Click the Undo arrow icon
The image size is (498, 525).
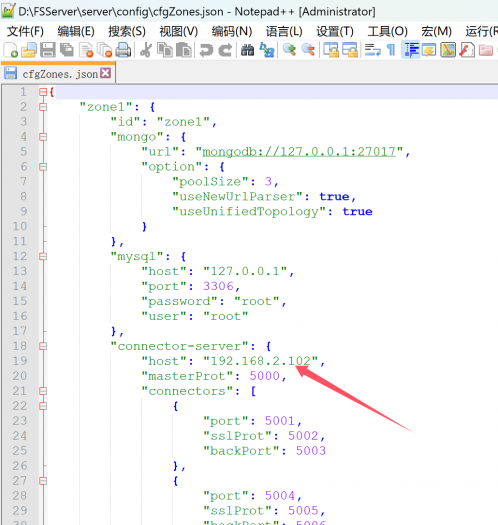click(206, 50)
